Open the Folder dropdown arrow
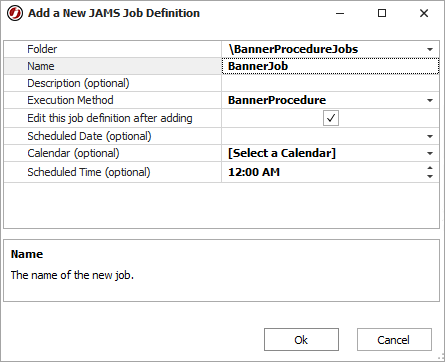This screenshot has width=445, height=362. [x=430, y=49]
